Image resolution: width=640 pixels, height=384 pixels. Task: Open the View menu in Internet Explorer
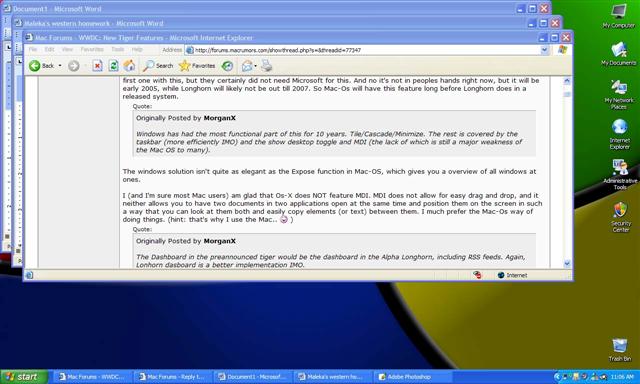click(67, 49)
